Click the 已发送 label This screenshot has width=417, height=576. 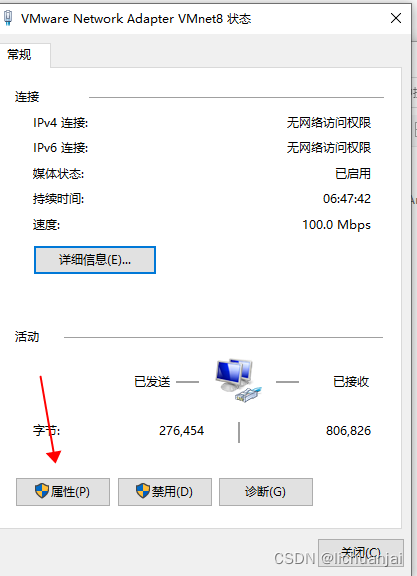(152, 382)
